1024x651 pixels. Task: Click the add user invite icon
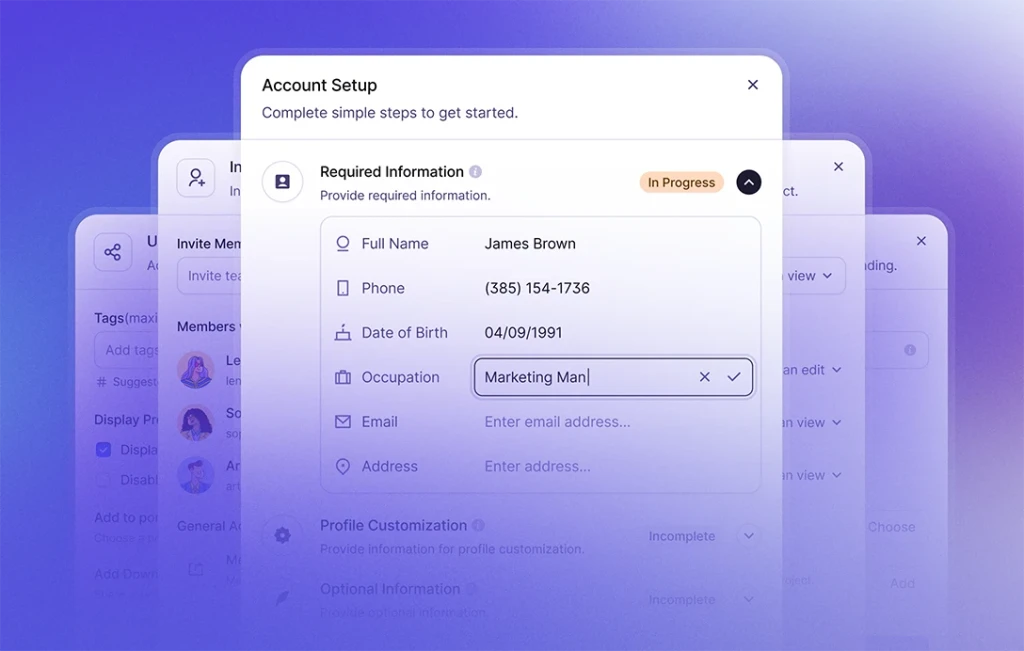196,178
